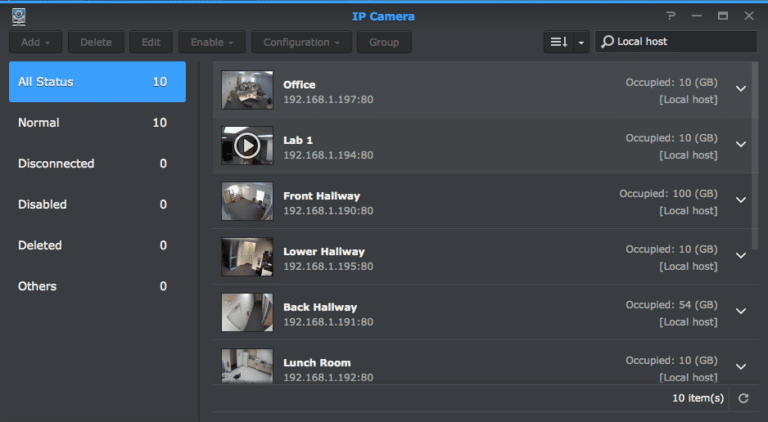Click the Delete button

(x=96, y=42)
